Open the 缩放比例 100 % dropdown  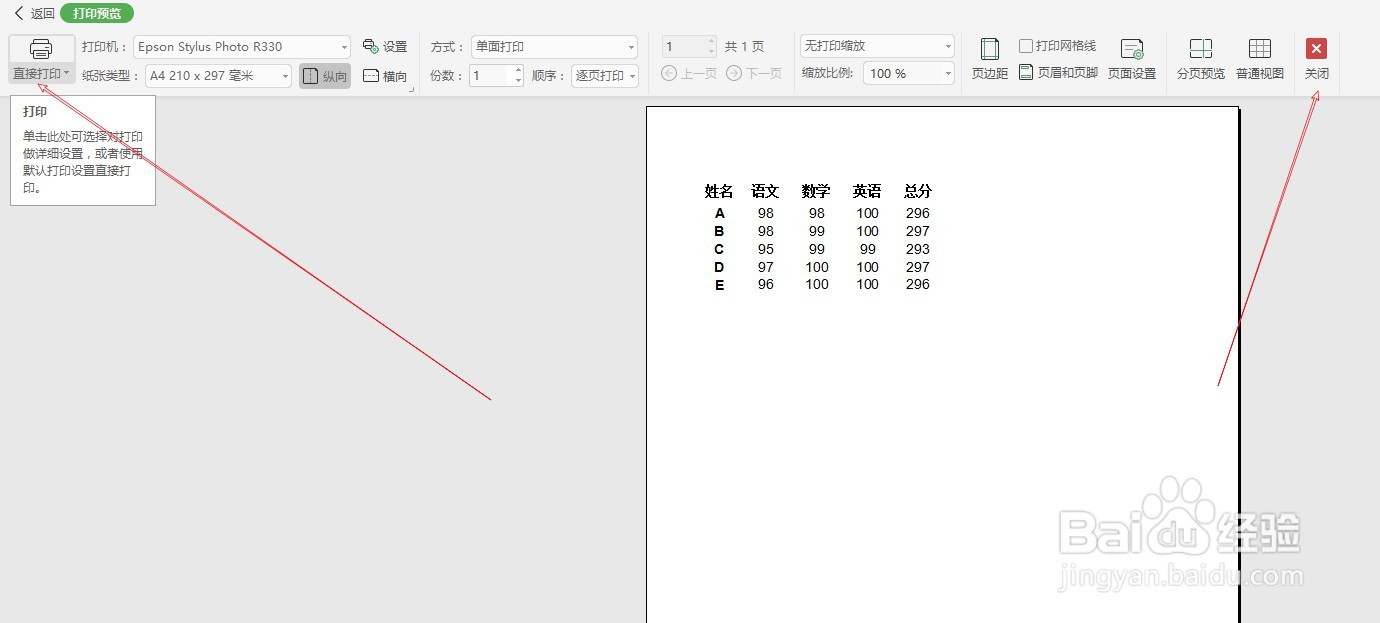coord(909,73)
